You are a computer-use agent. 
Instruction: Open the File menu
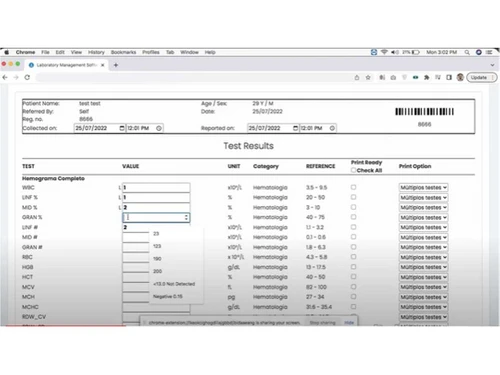(x=45, y=52)
